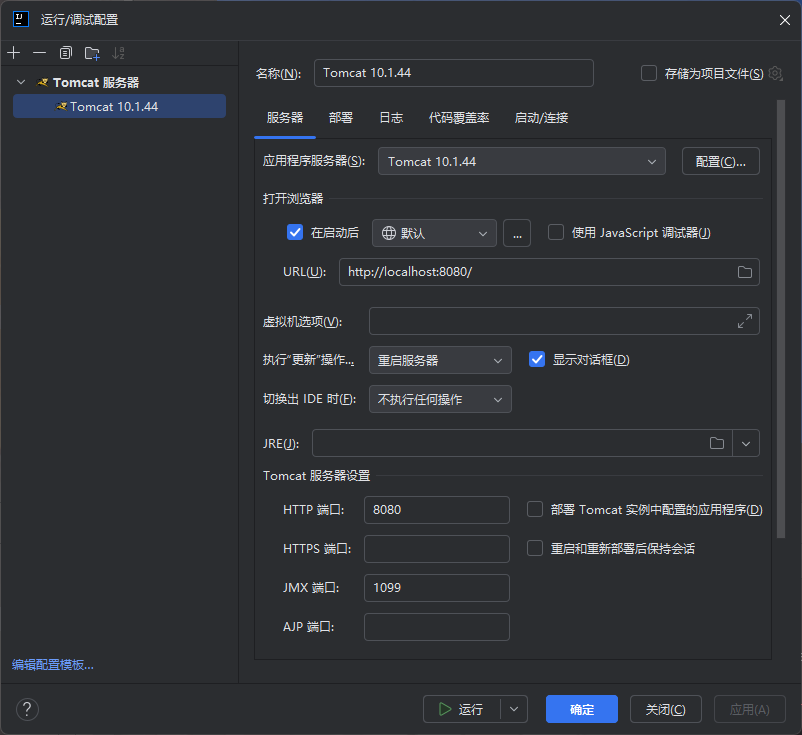Click the 名称 input field

click(454, 73)
